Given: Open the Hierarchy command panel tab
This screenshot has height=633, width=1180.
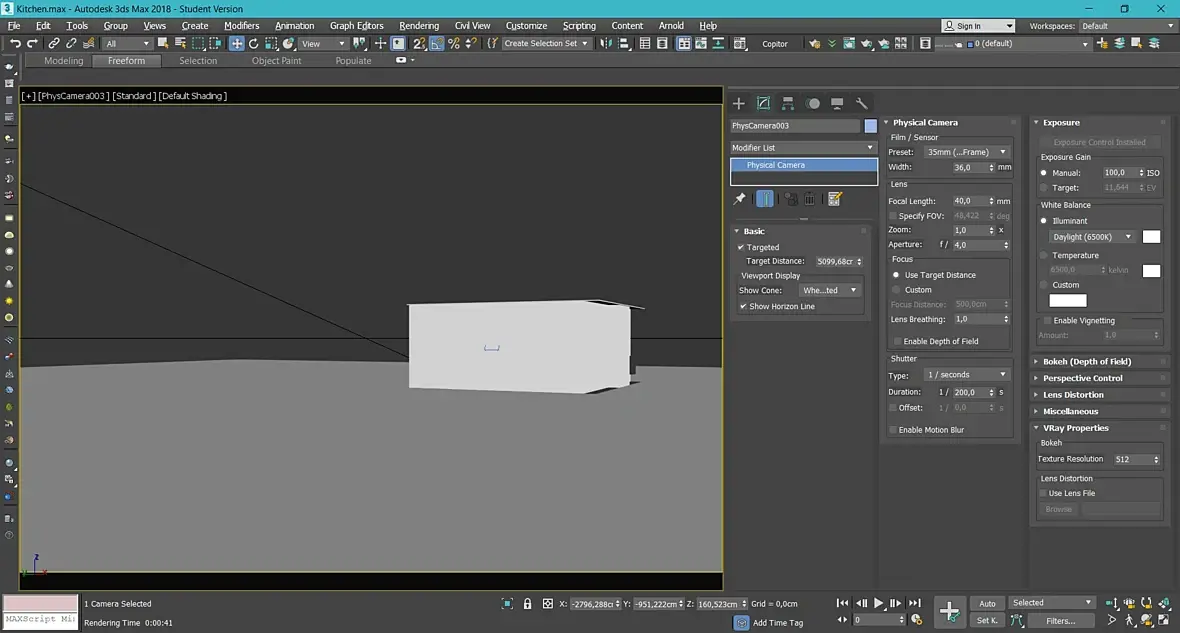Looking at the screenshot, I should tap(788, 103).
